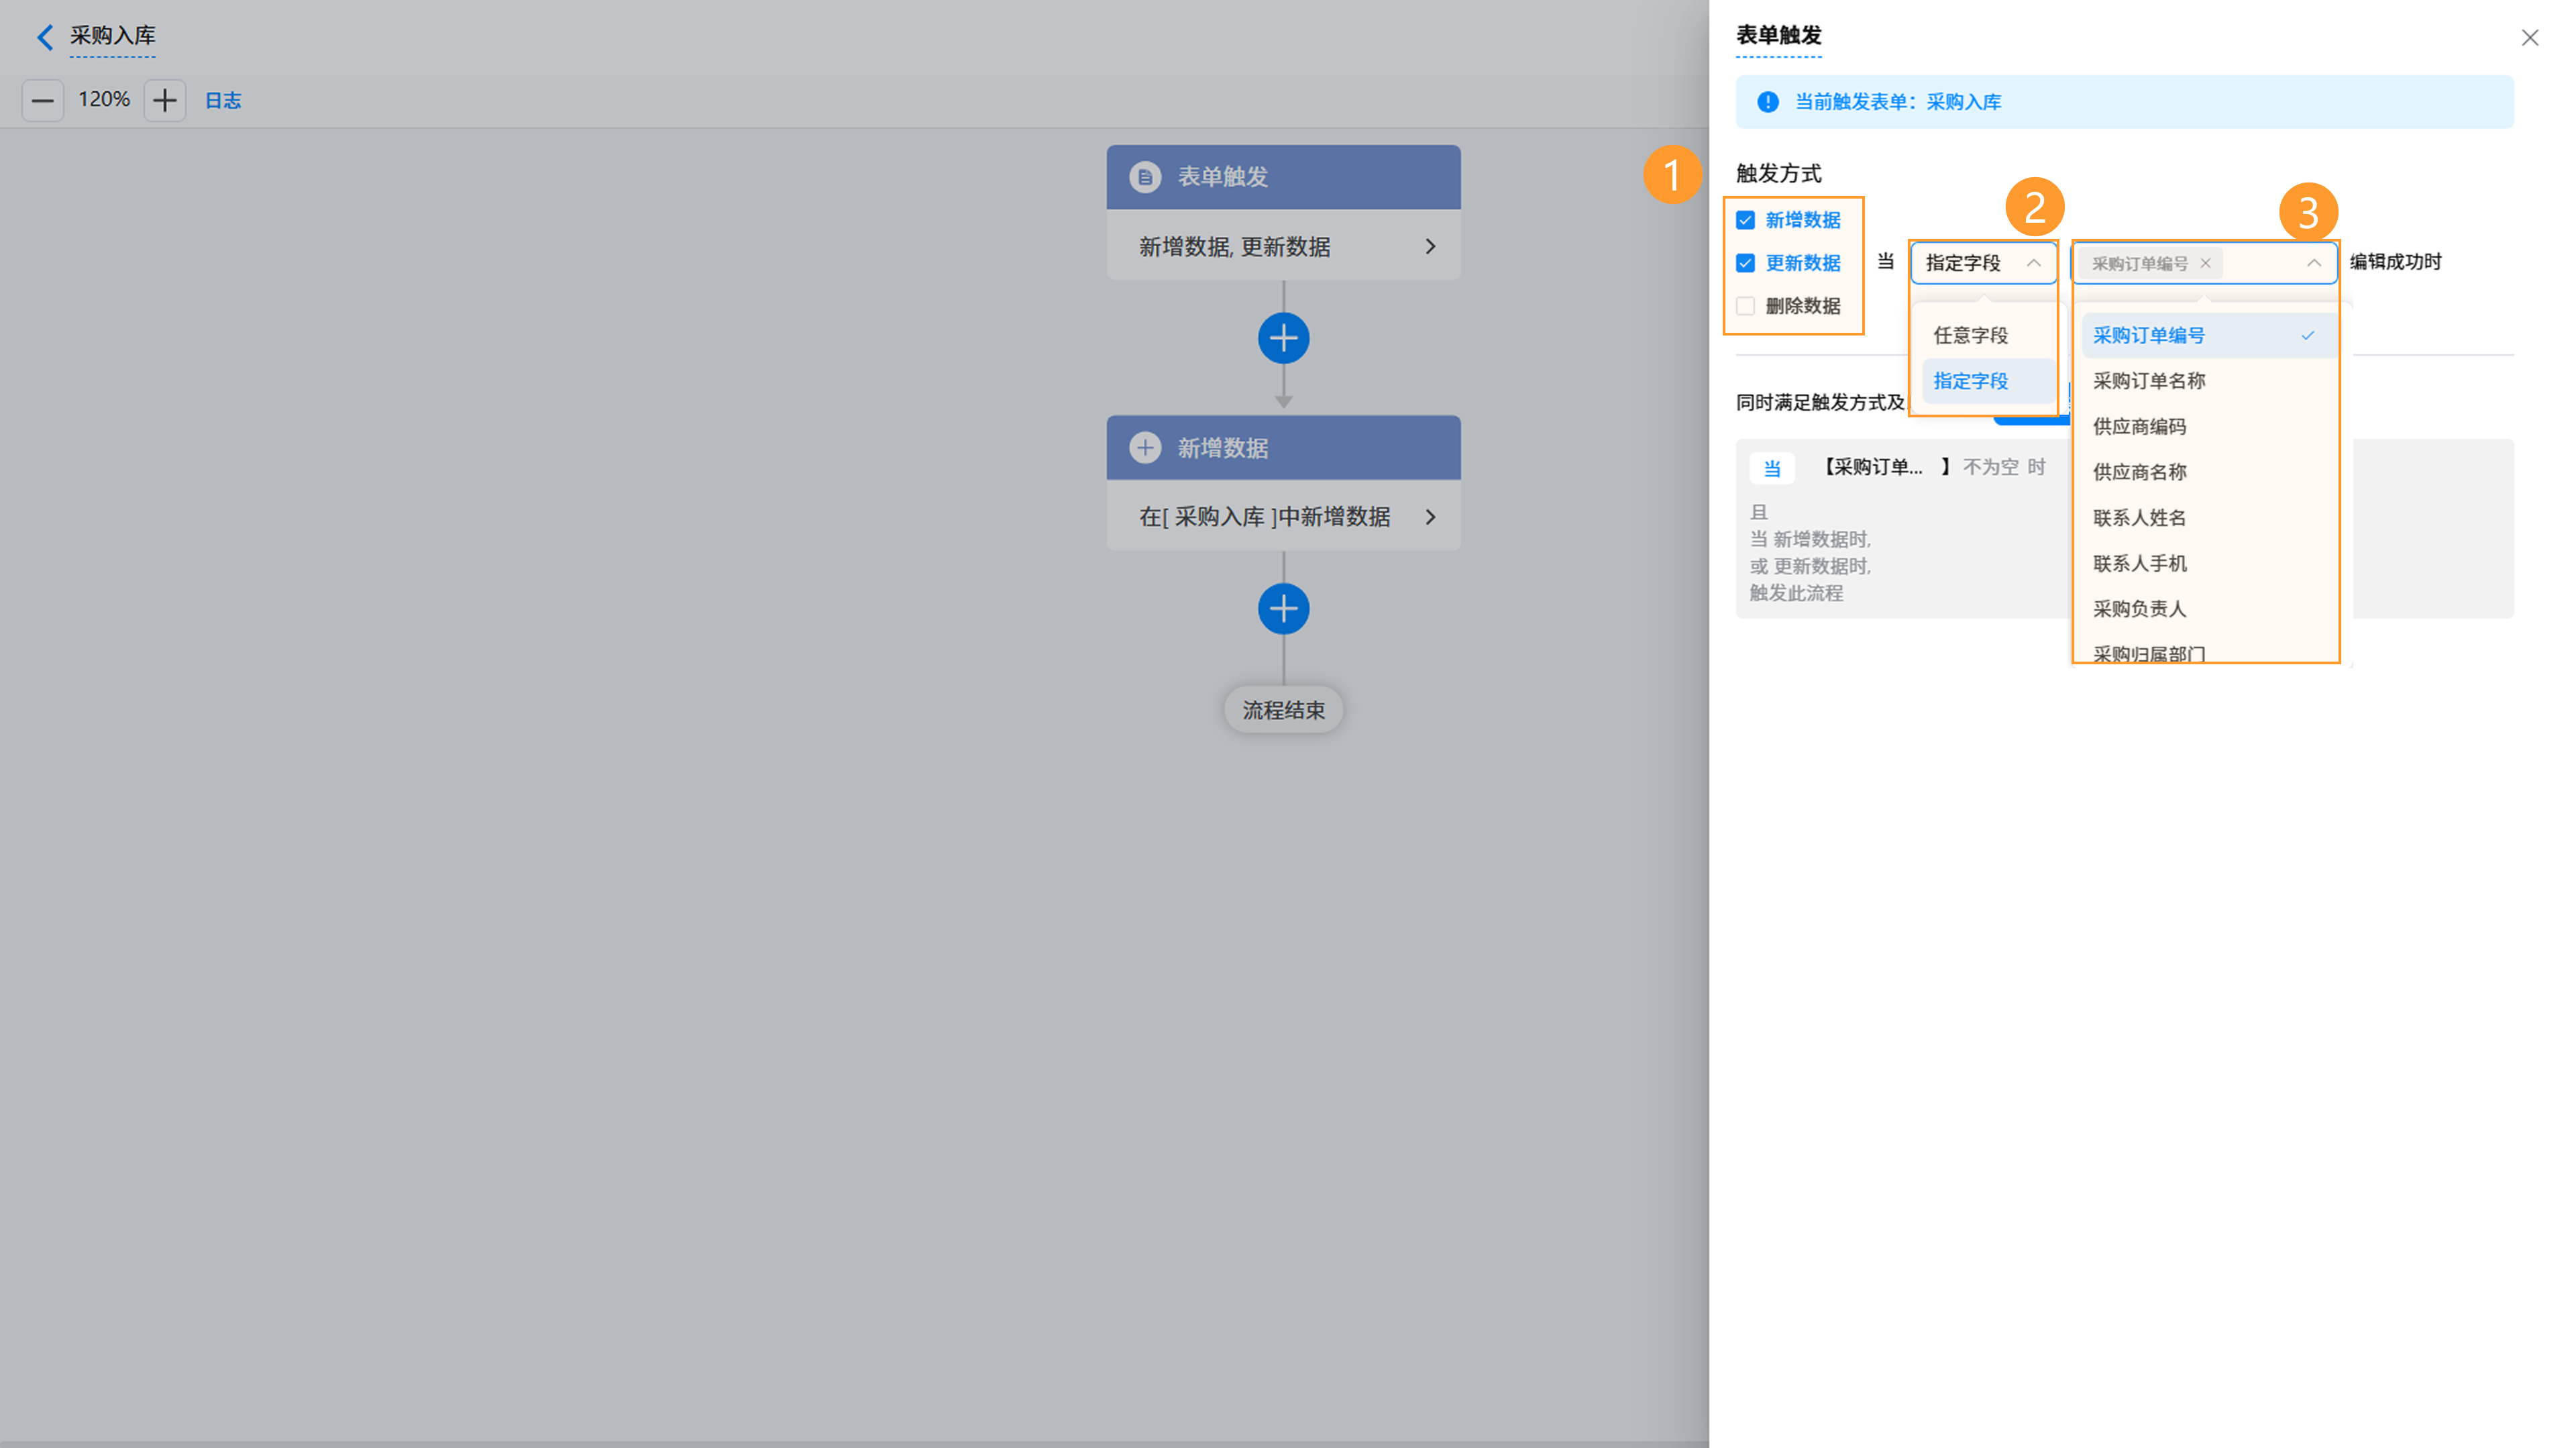The width and height of the screenshot is (2576, 1448).
Task: Click the 当 condition tag
Action: (x=1771, y=468)
